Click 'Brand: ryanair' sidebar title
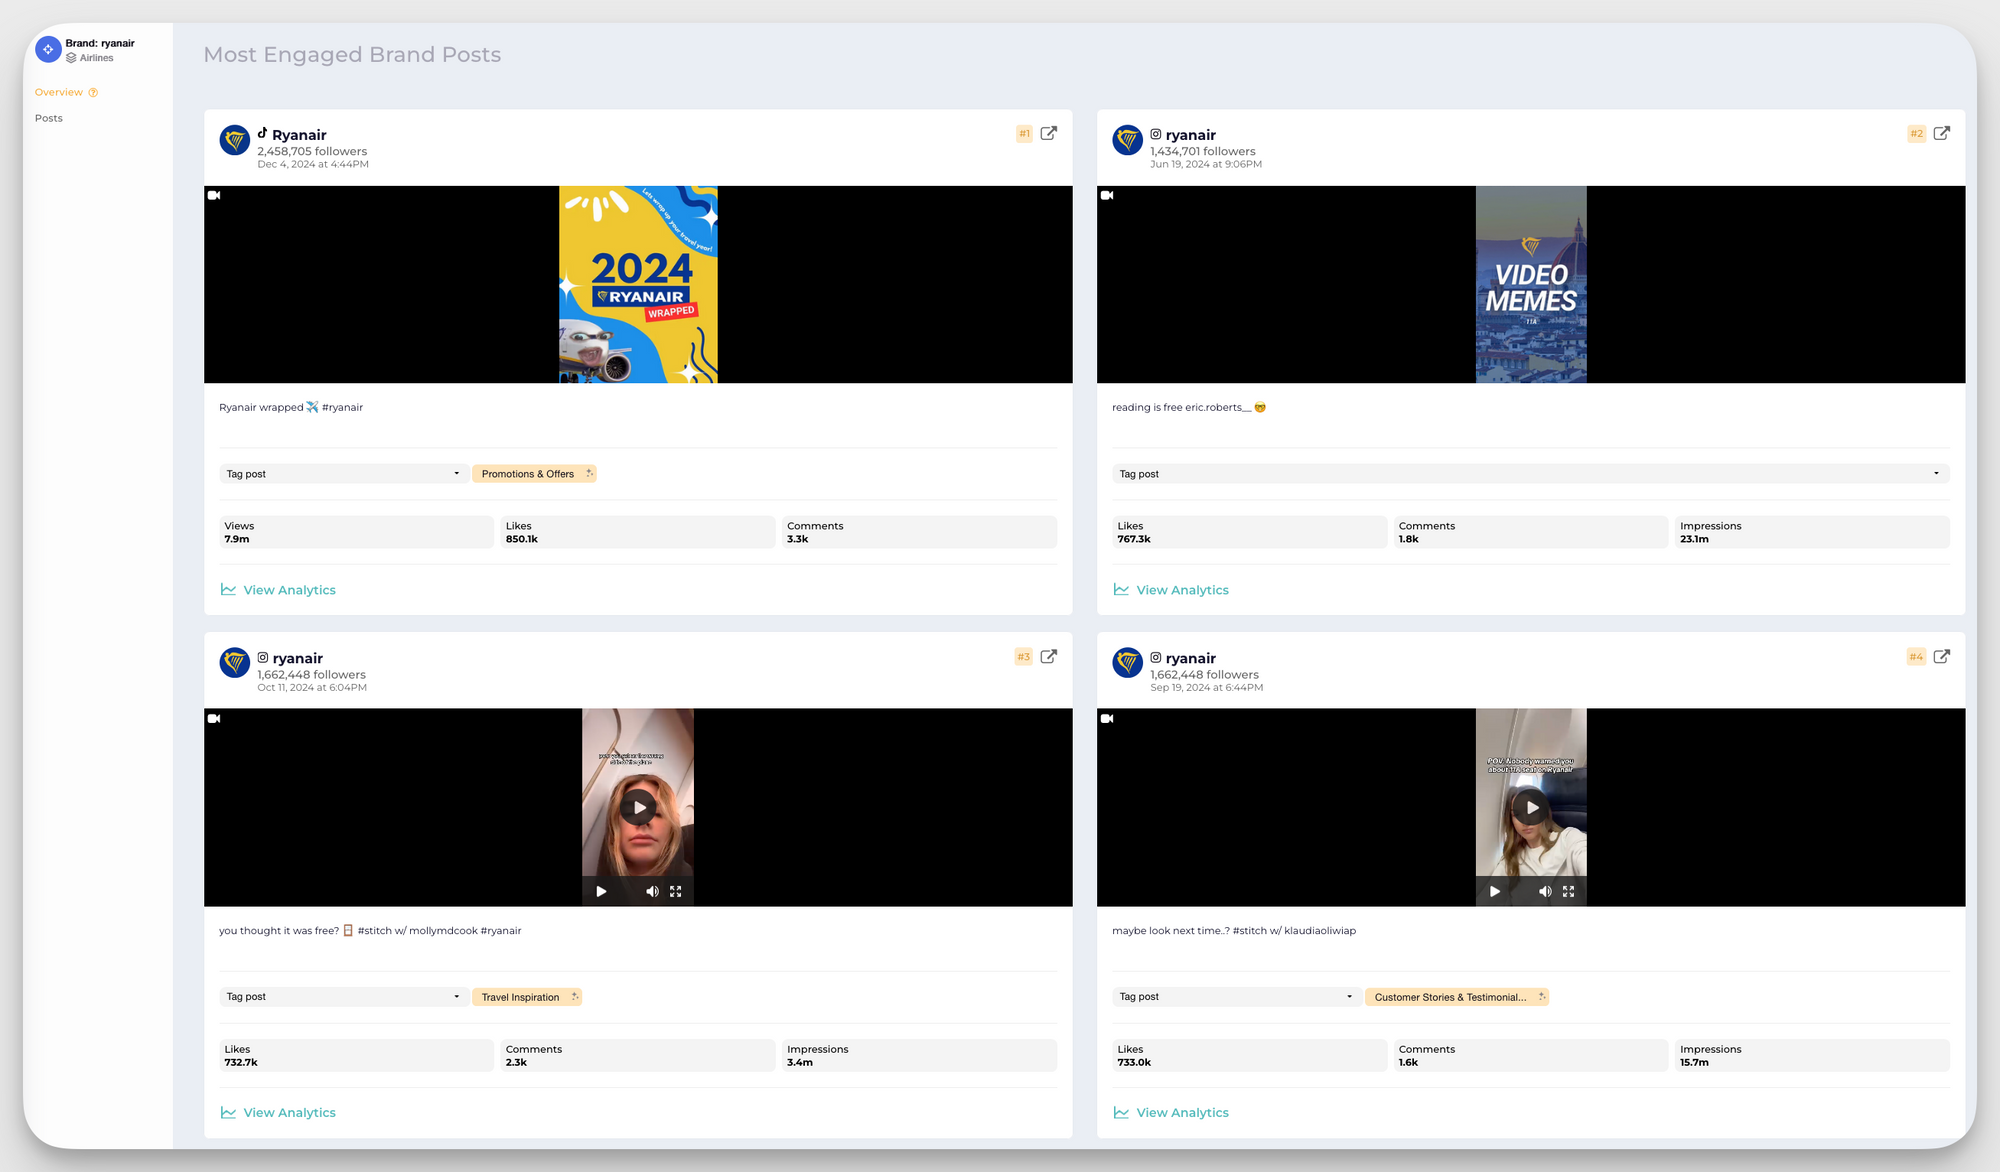This screenshot has width=2000, height=1172. (100, 43)
